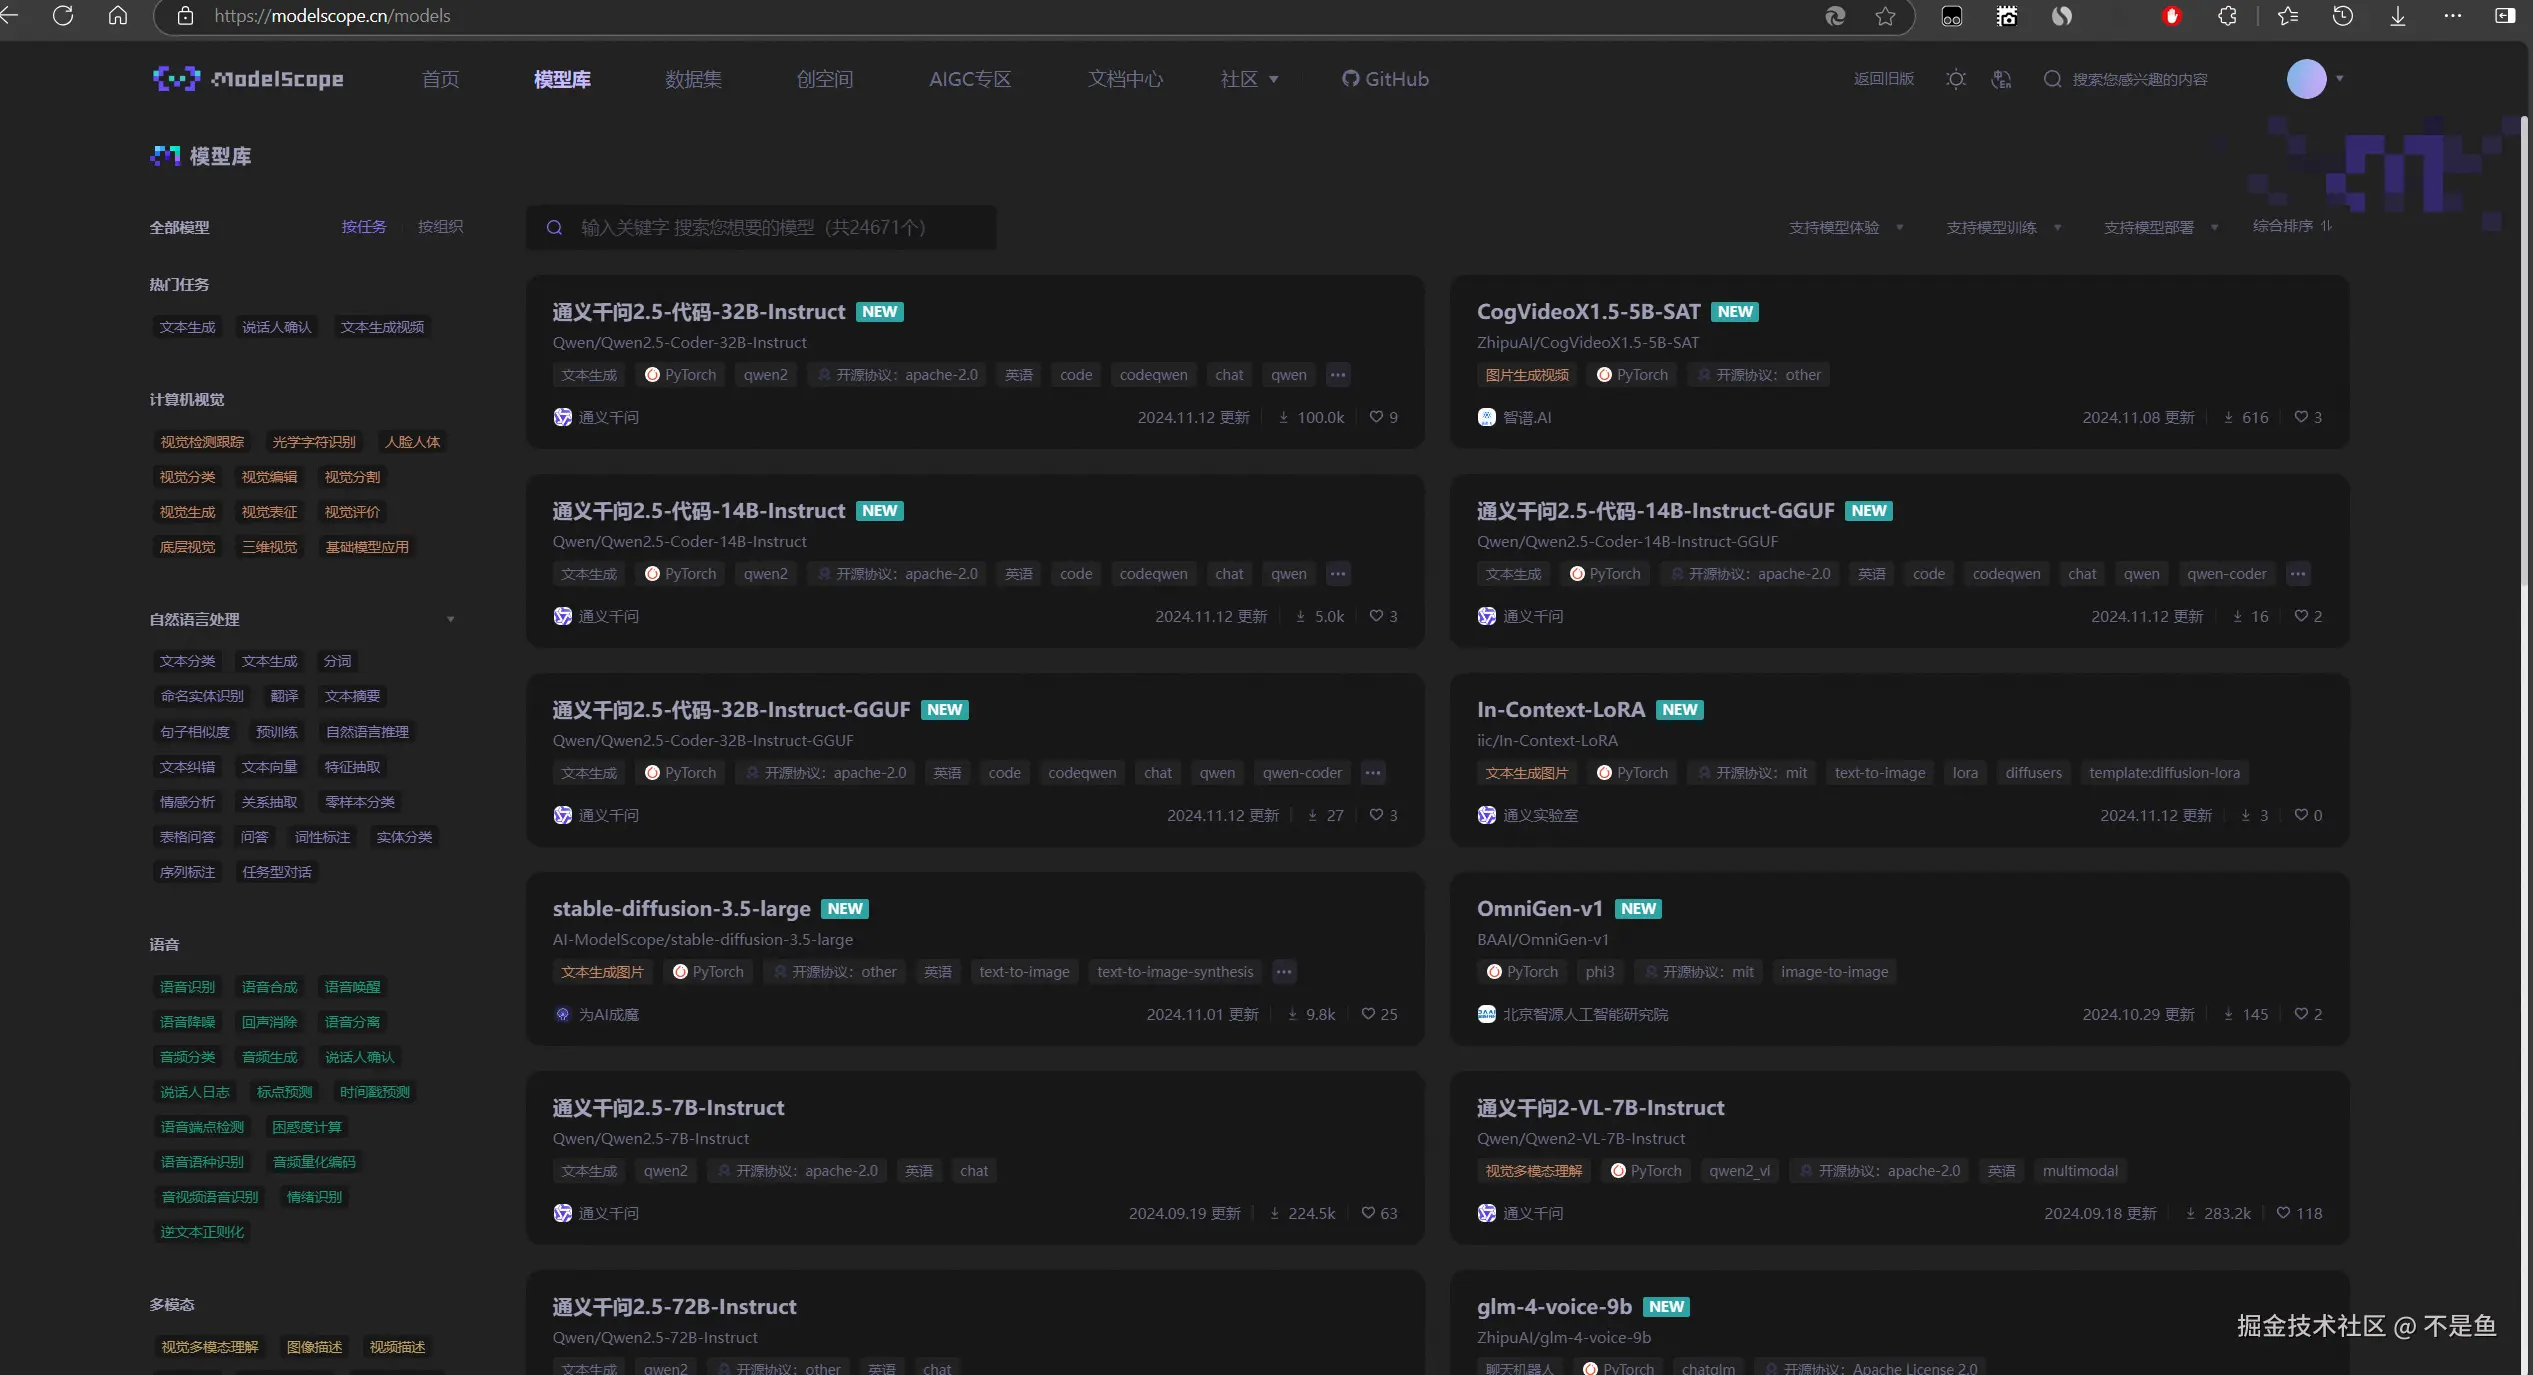Click the 返回旧版 link
Image resolution: width=2533 pixels, height=1375 pixels.
[x=1883, y=79]
